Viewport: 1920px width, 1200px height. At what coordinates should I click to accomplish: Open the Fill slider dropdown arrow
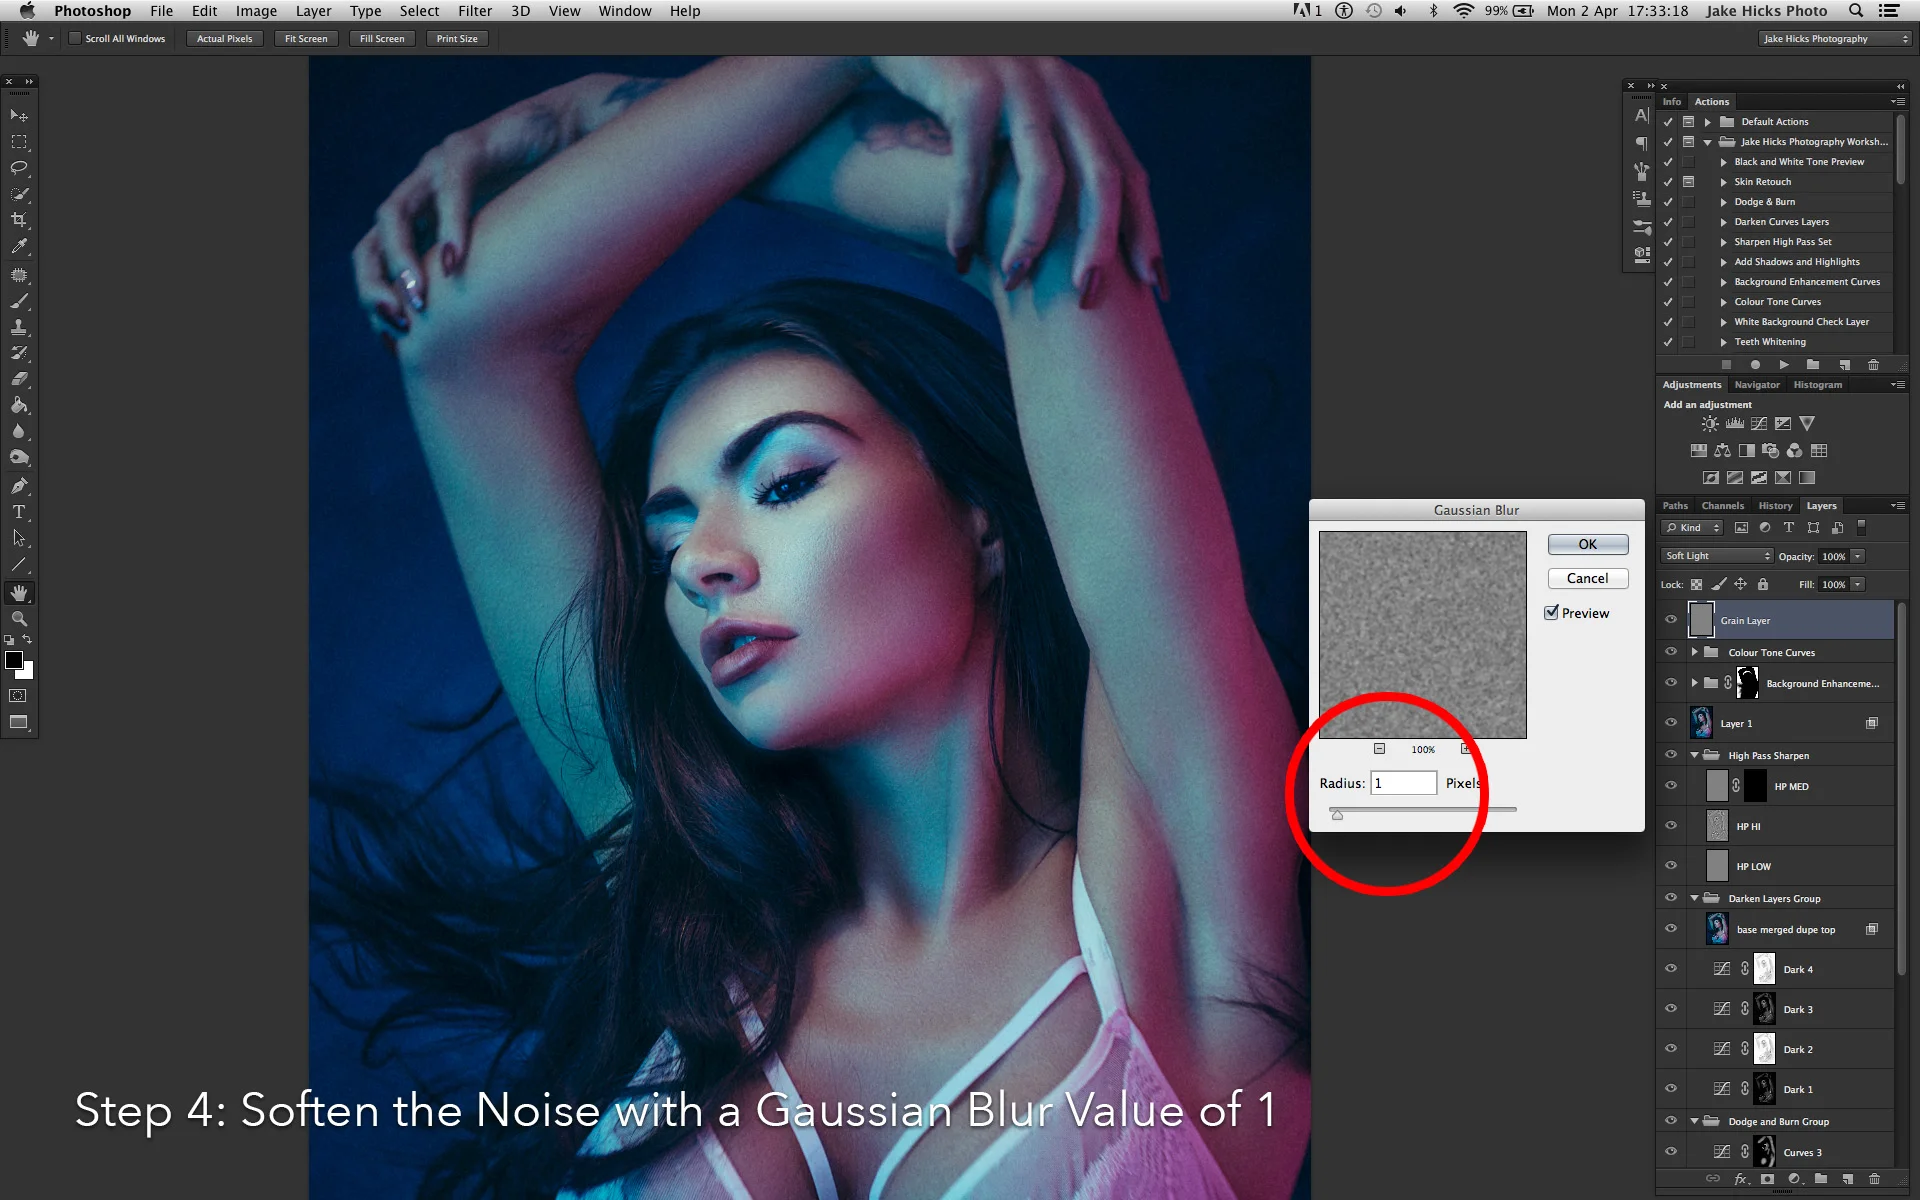tap(1858, 584)
